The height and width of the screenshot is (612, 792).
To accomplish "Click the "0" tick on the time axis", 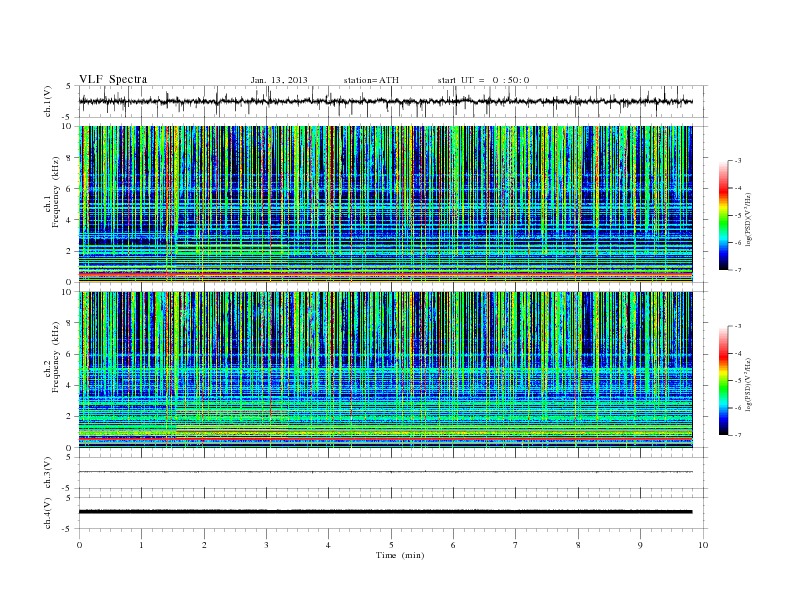I will 79,545.
